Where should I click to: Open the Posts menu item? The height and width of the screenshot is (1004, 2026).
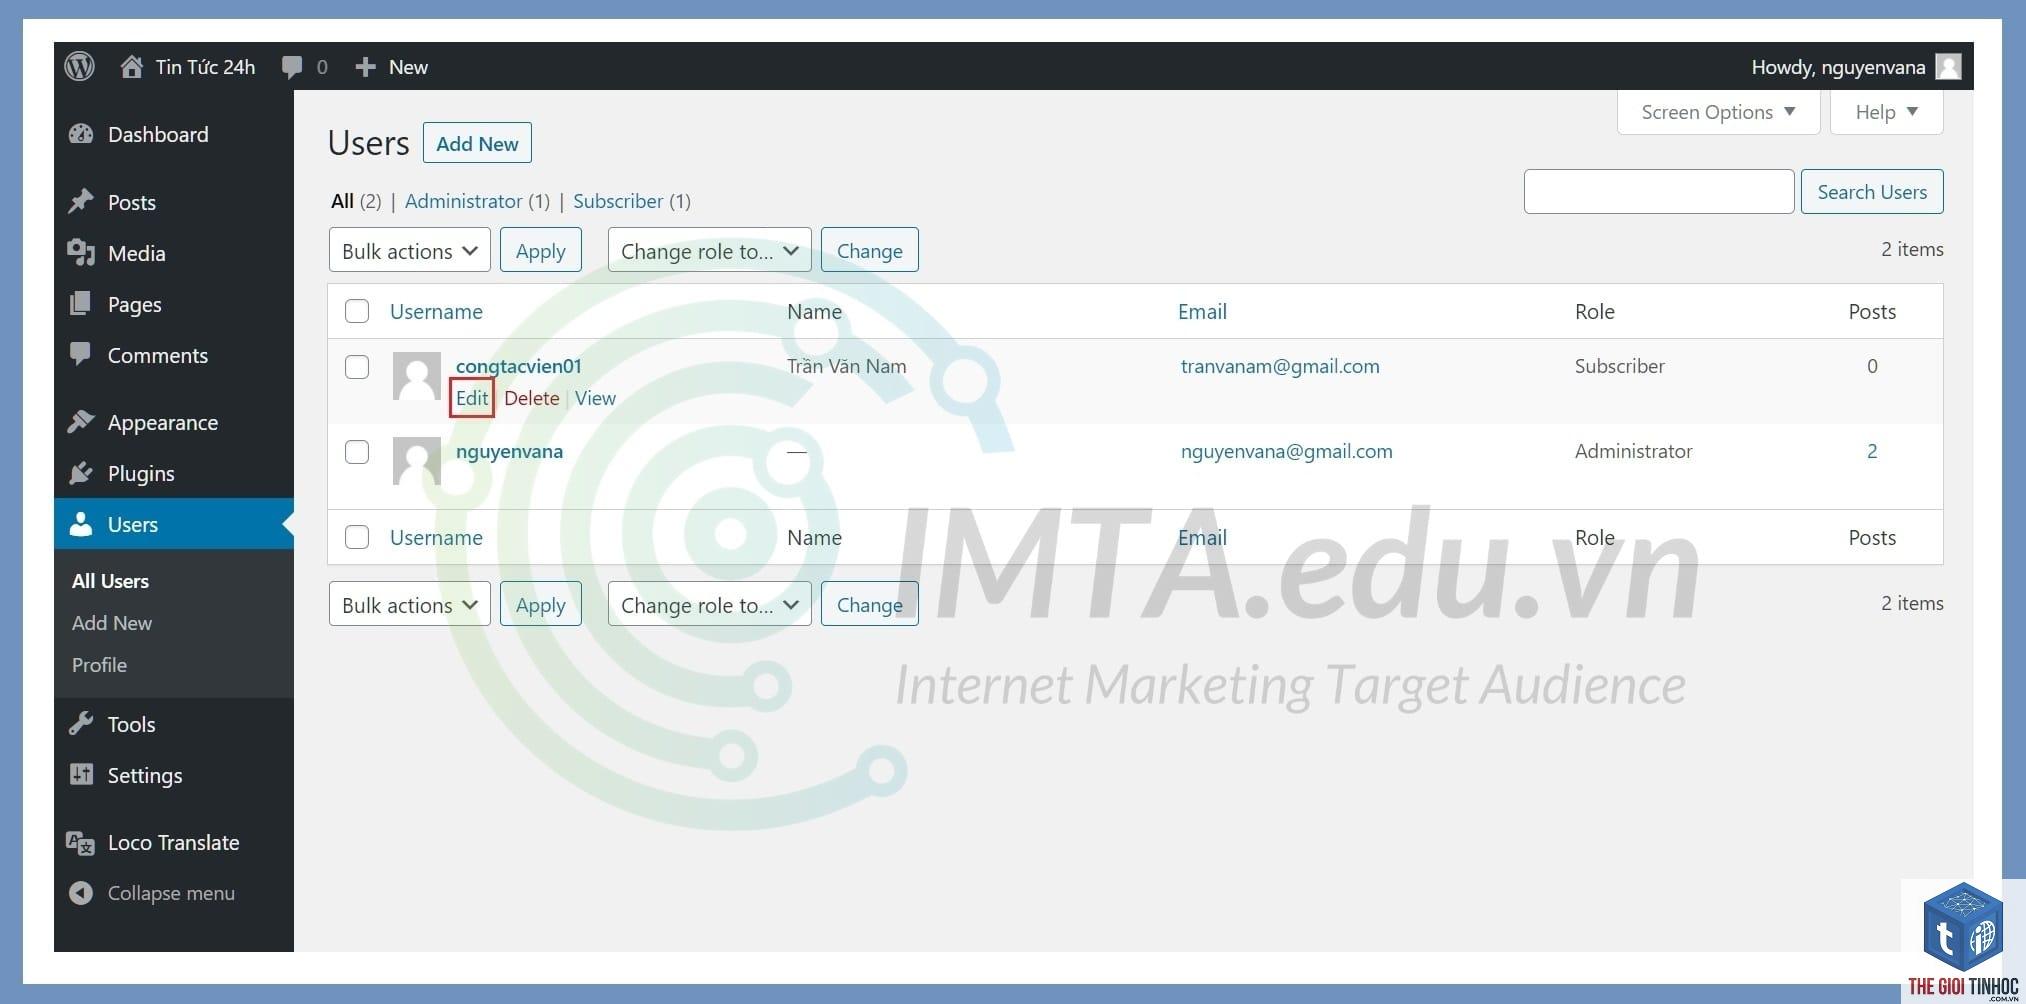click(x=132, y=202)
